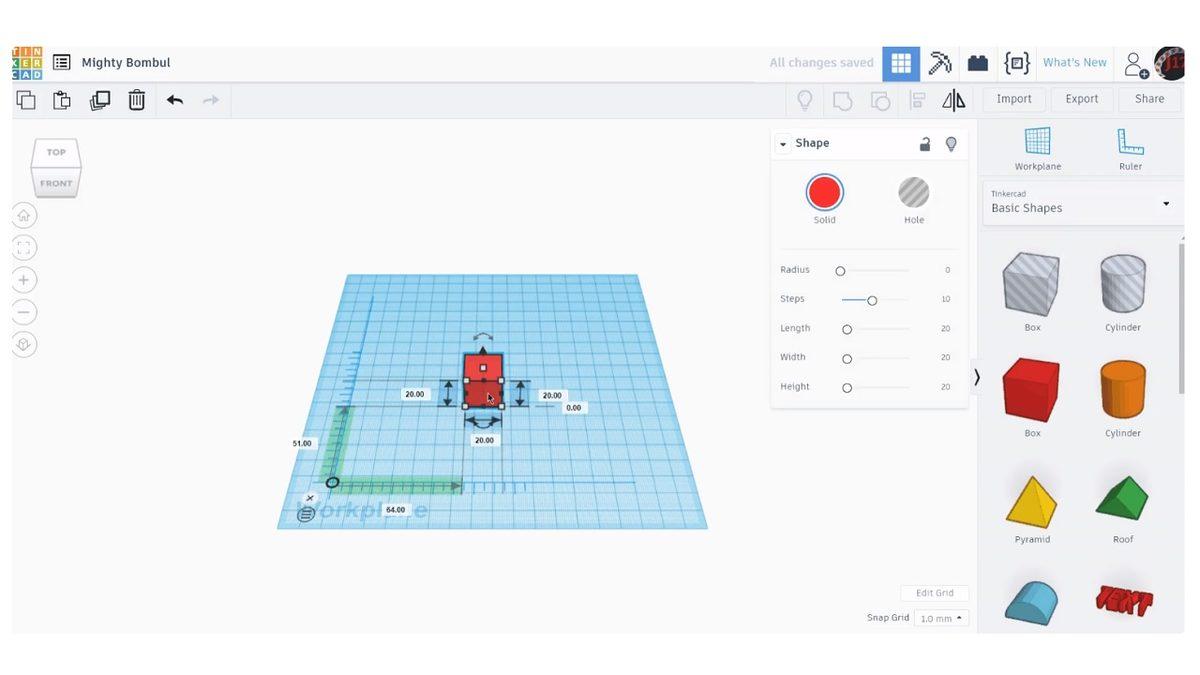Toggle the lock icon in the Shape panel
This screenshot has width=1200, height=675.
tap(925, 143)
